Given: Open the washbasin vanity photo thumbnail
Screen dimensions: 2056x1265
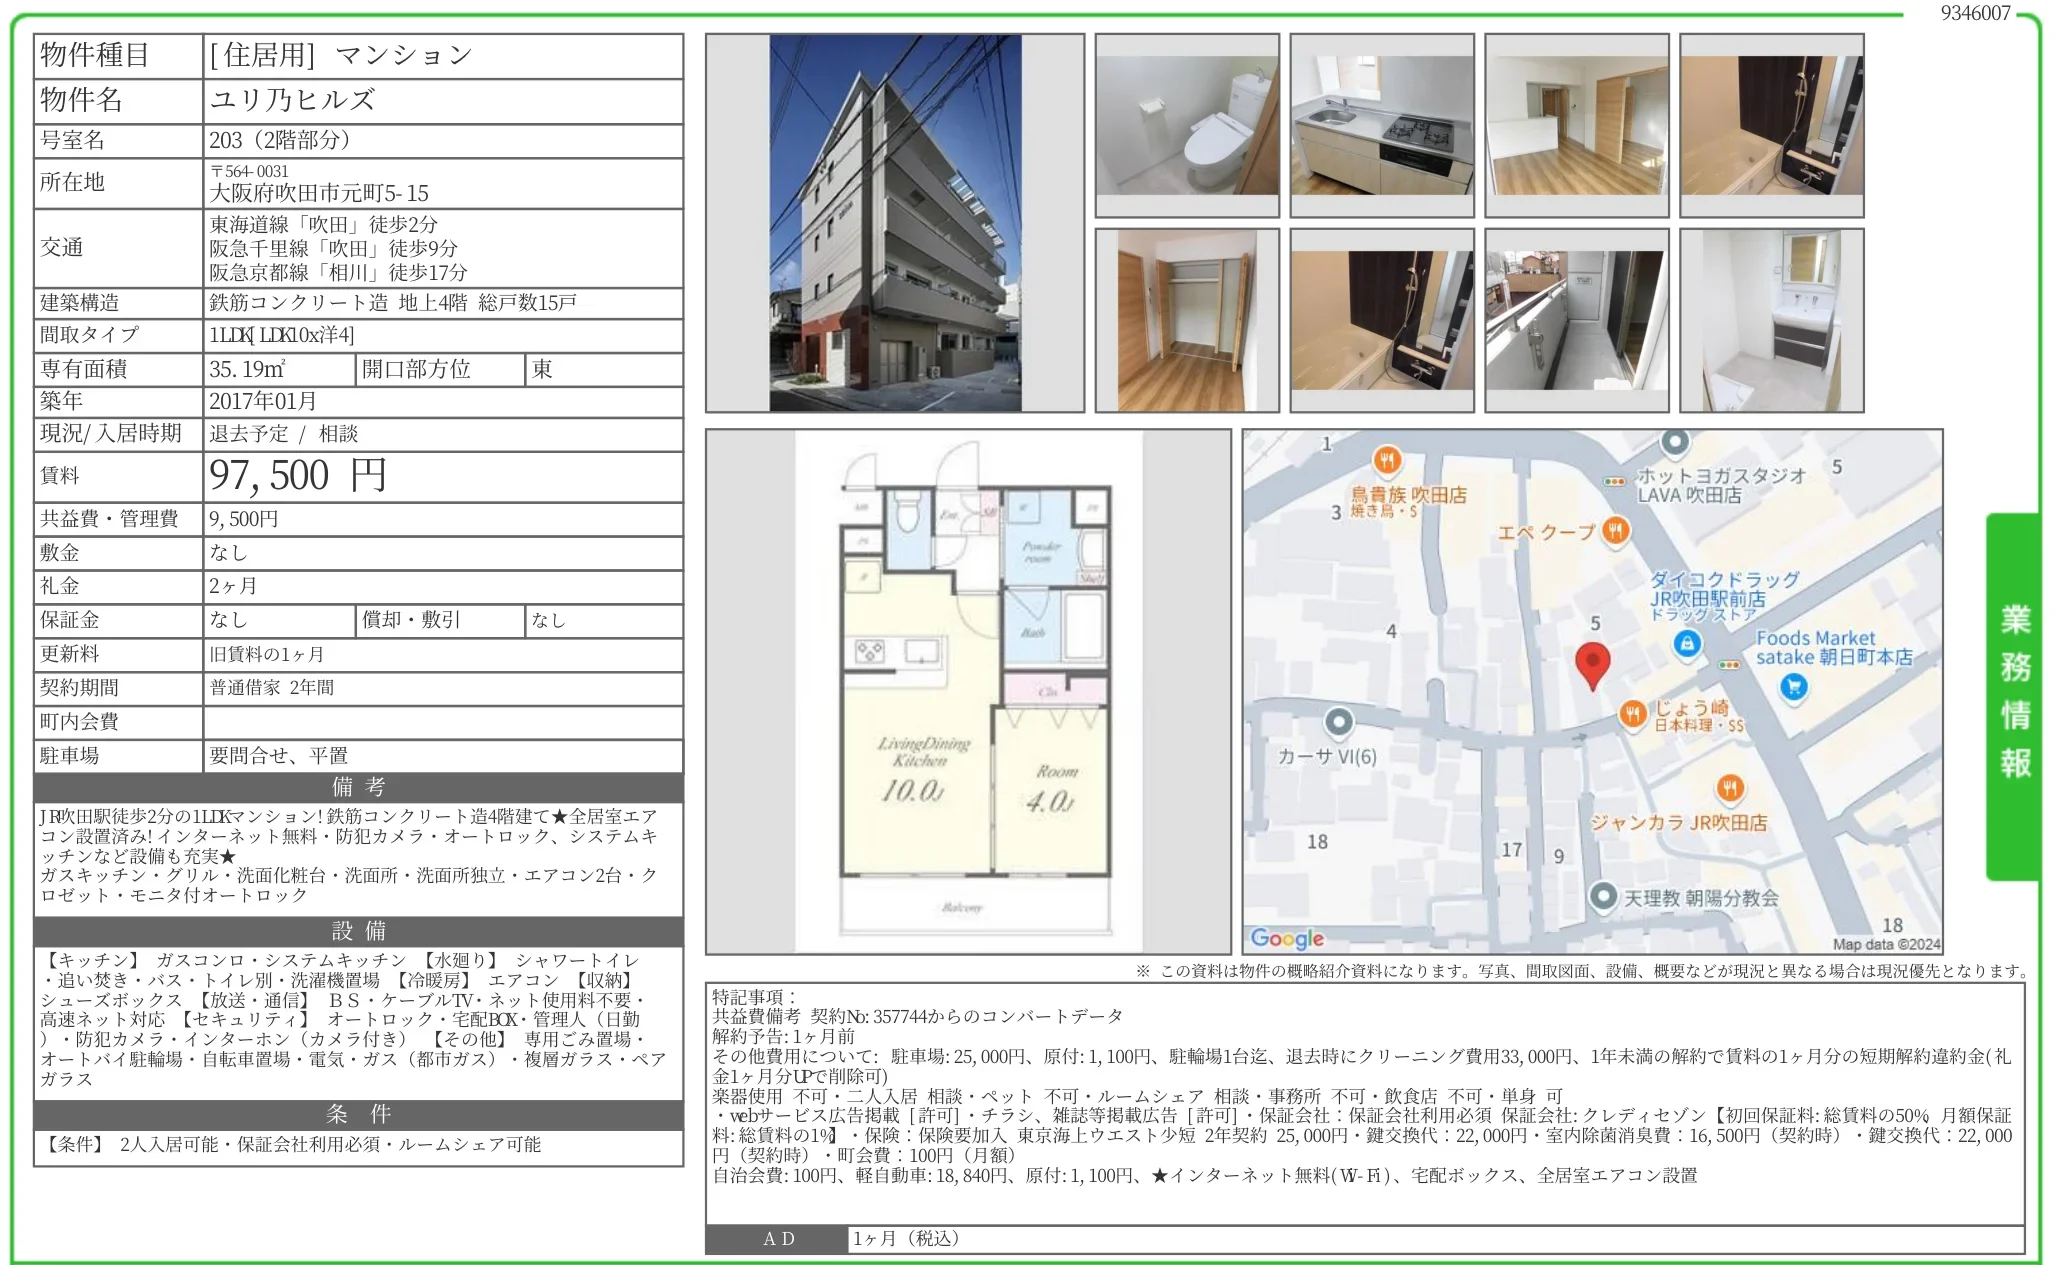Looking at the screenshot, I should [1771, 320].
